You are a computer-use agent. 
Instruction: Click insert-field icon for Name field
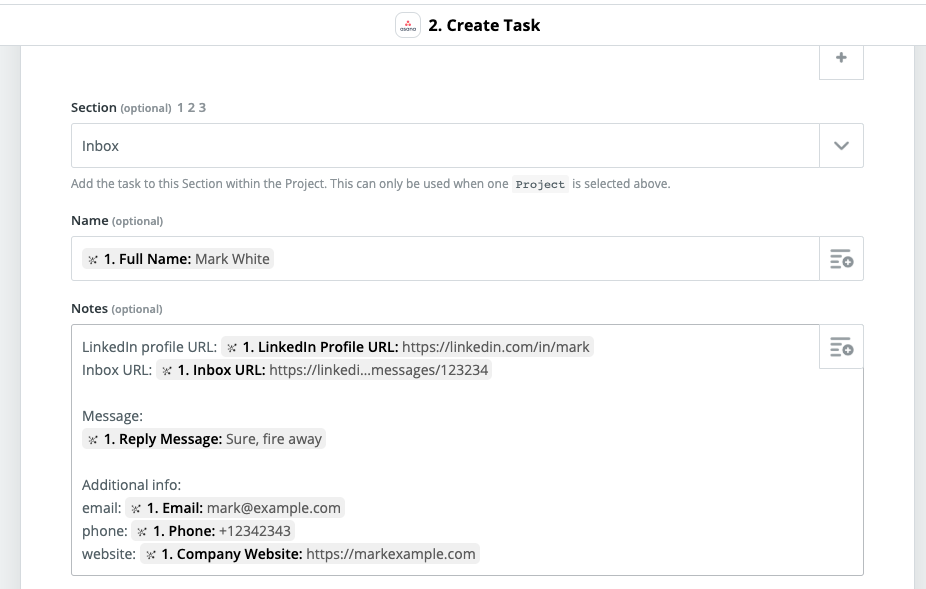pyautogui.click(x=841, y=259)
